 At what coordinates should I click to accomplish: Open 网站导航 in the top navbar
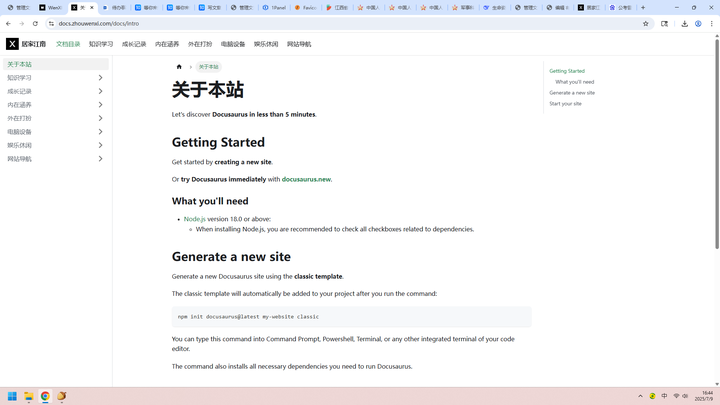299,44
